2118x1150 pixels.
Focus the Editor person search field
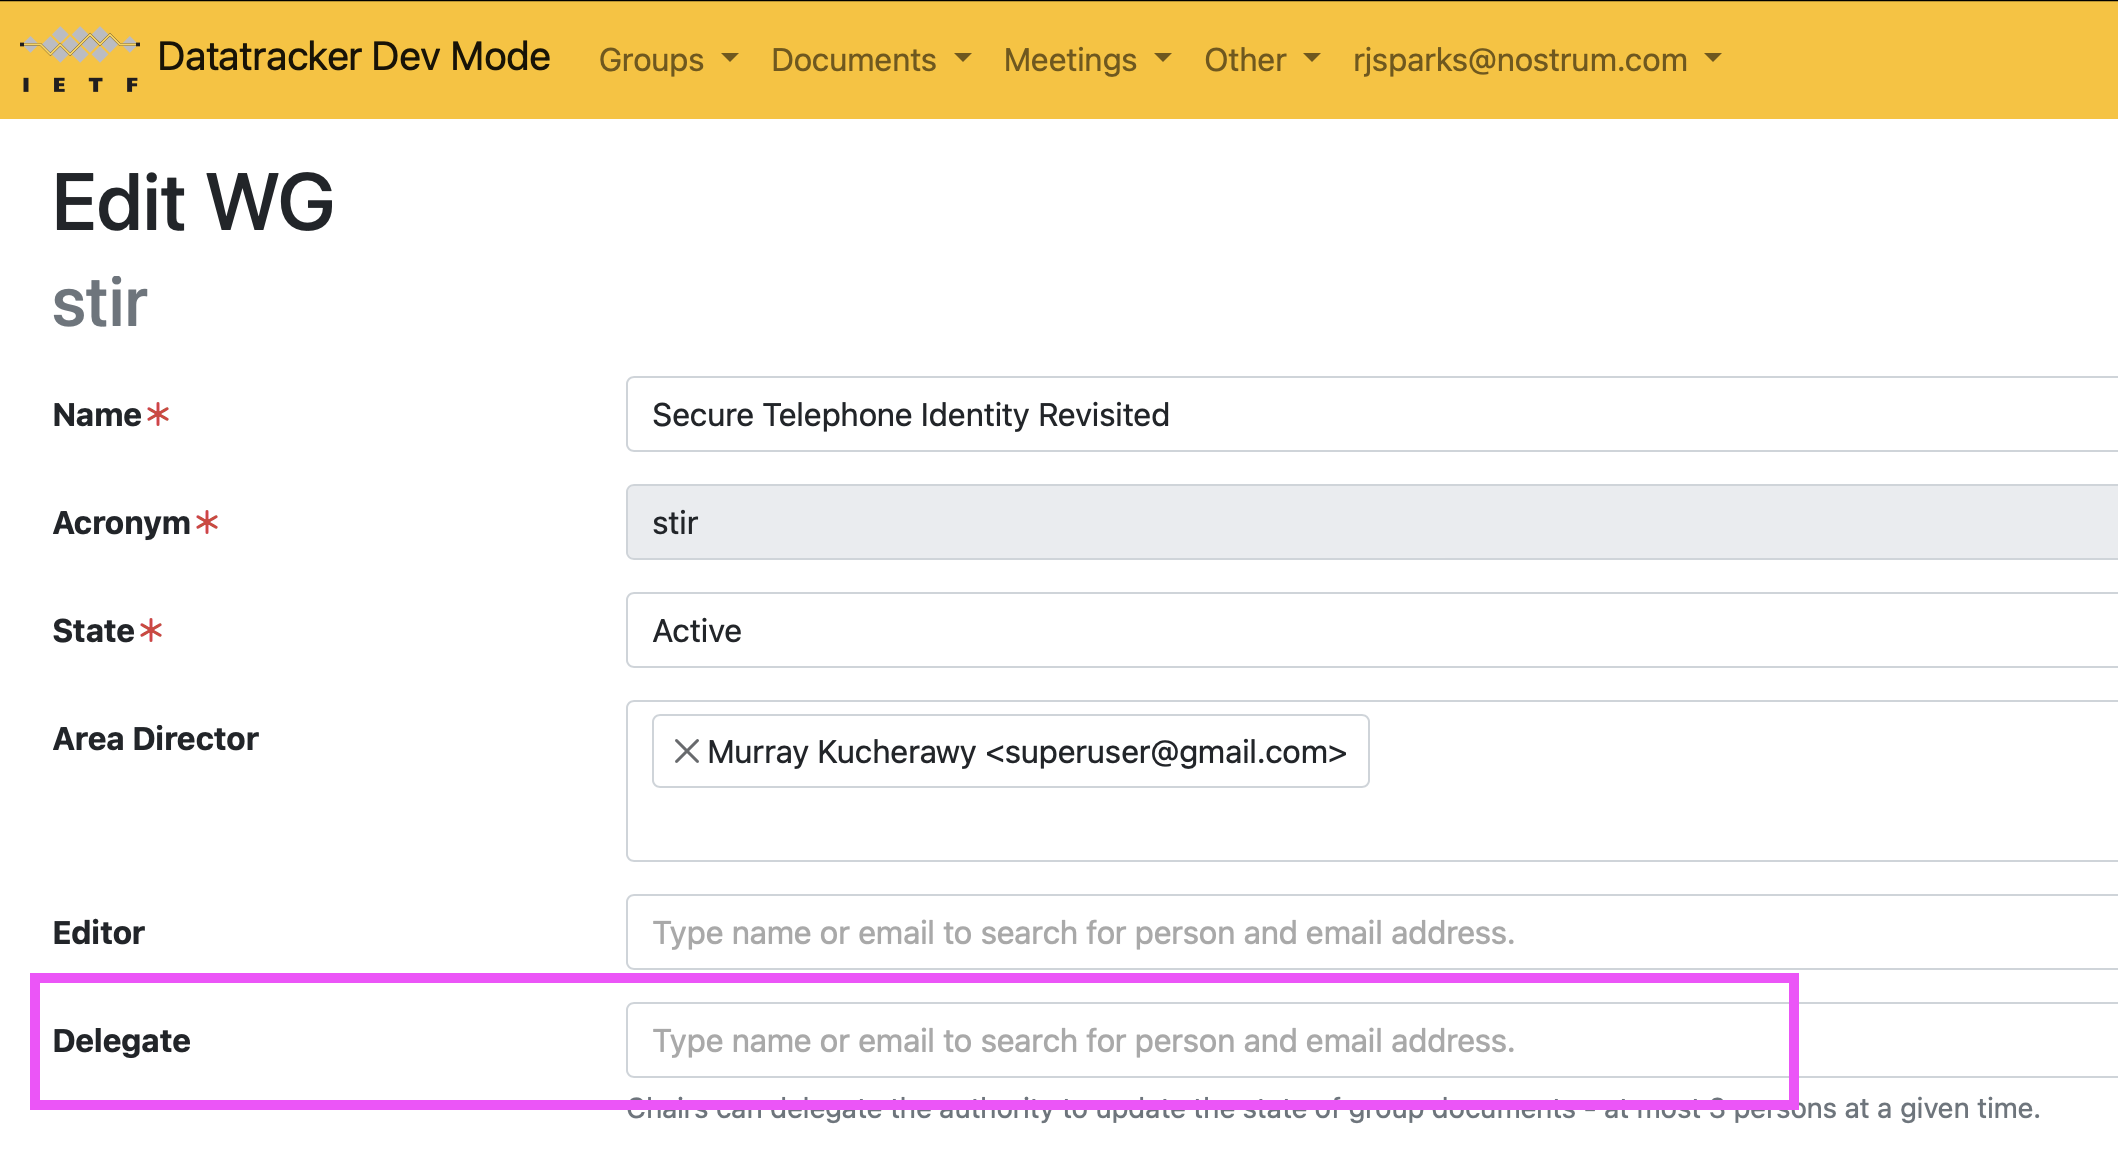1370,932
